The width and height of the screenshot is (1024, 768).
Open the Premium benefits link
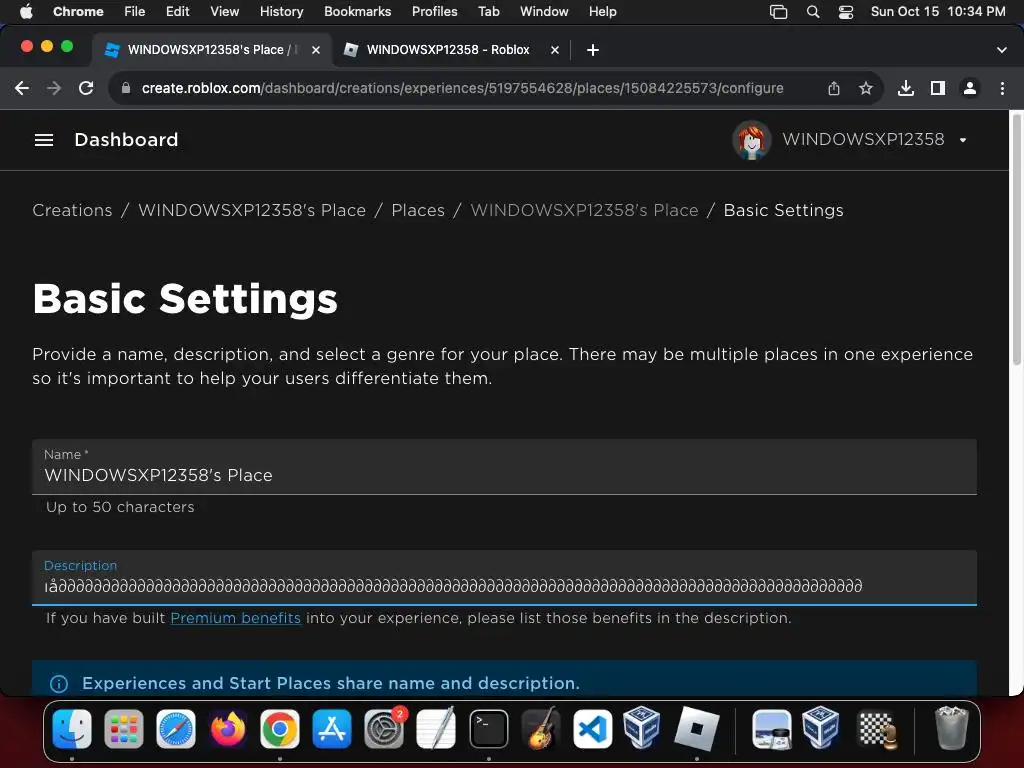pos(235,618)
